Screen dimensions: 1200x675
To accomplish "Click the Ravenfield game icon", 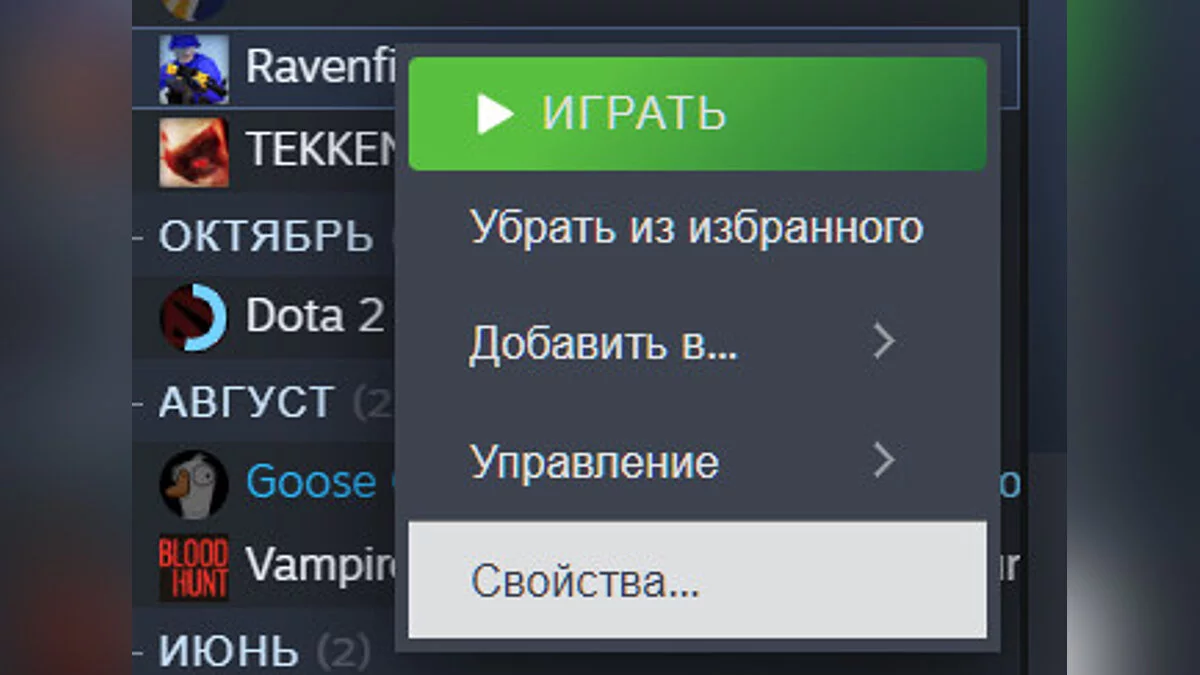I will coord(194,69).
